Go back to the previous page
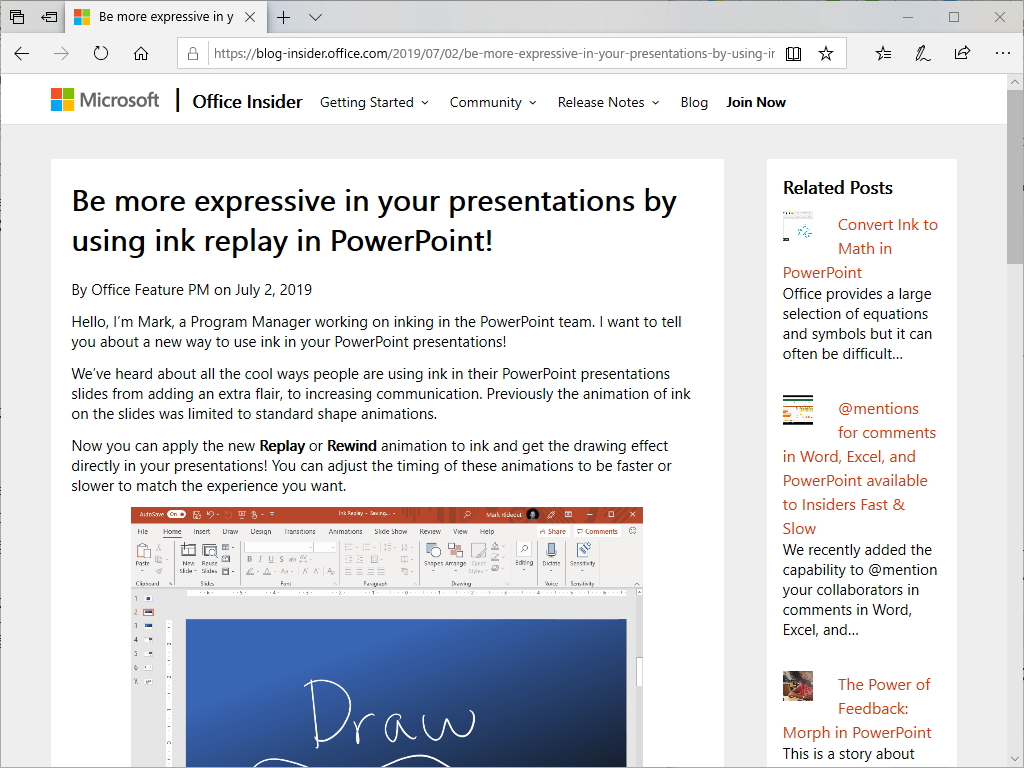The width and height of the screenshot is (1024, 768). point(22,54)
